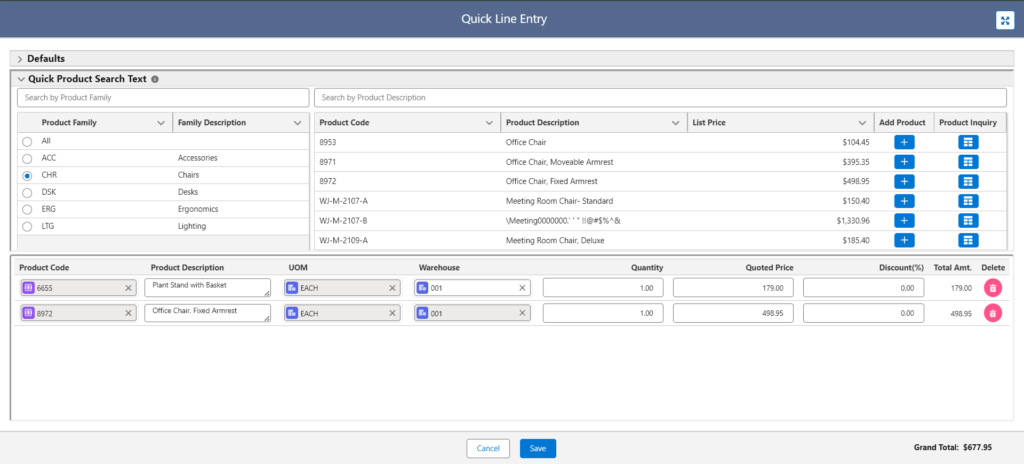Click the info icon beside Quick Product Search Text
The height and width of the screenshot is (464, 1024).
coord(155,79)
